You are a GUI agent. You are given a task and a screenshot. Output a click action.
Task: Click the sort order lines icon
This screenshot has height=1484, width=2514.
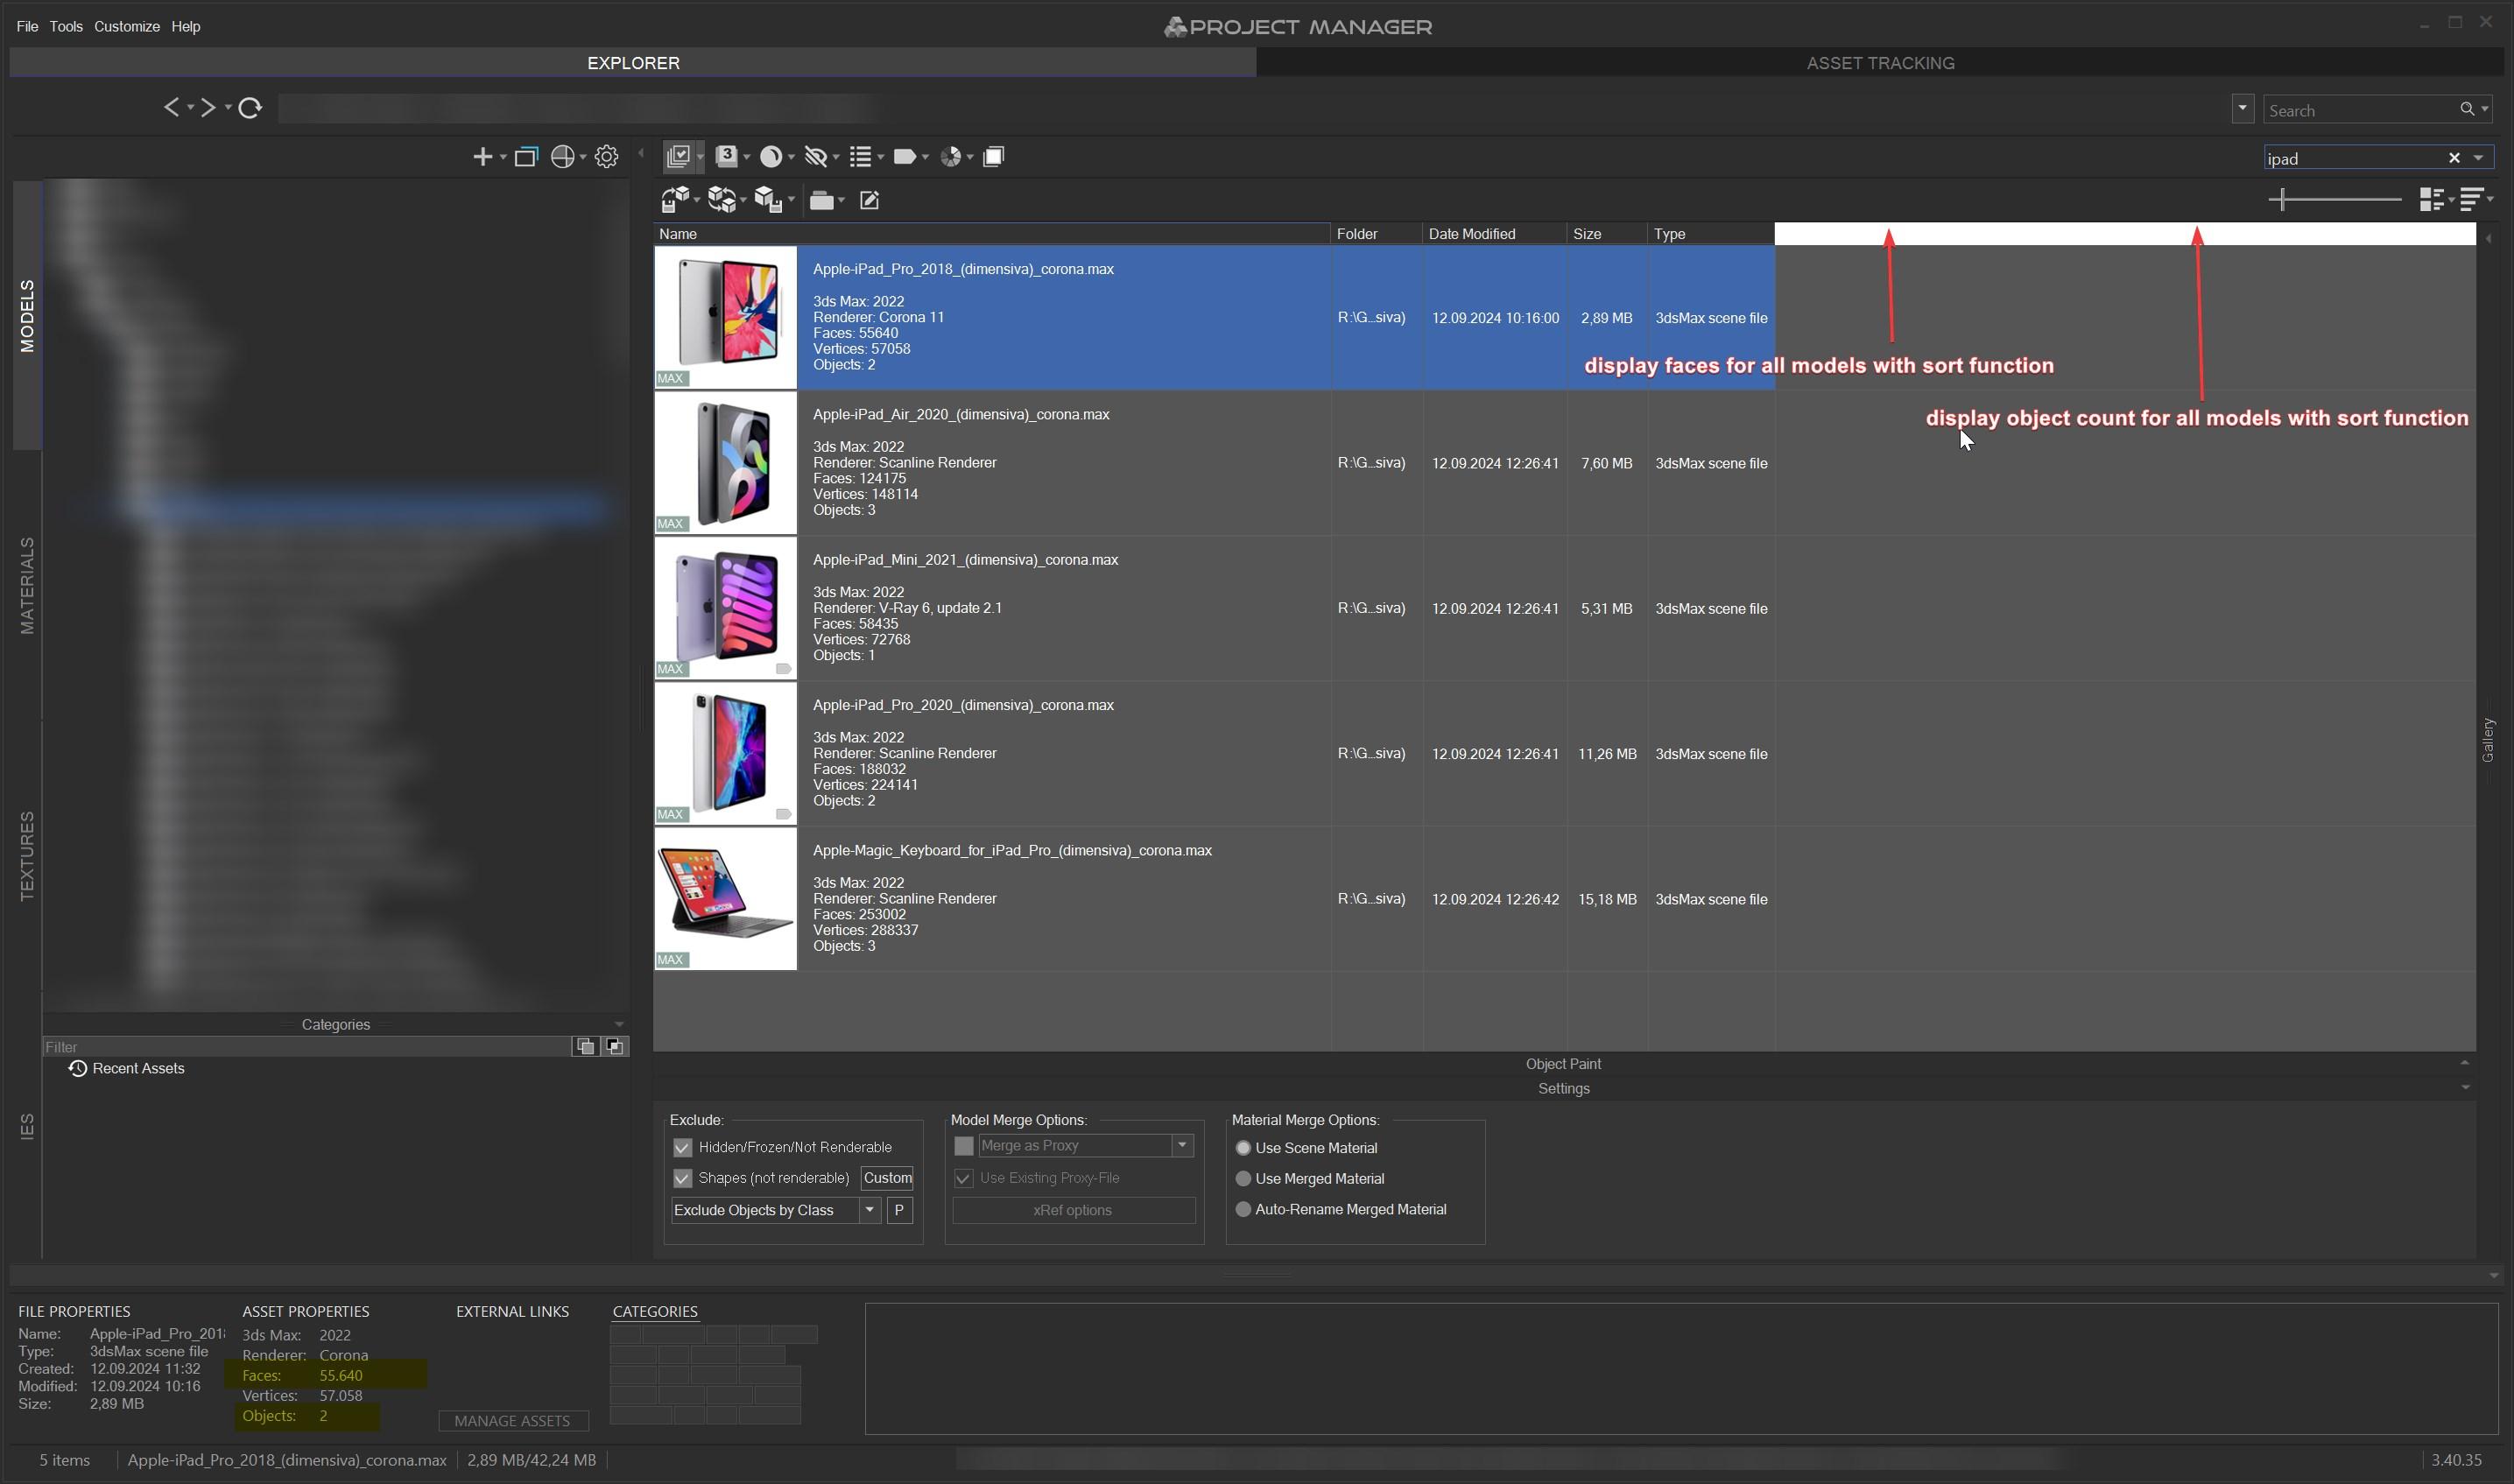point(2471,200)
